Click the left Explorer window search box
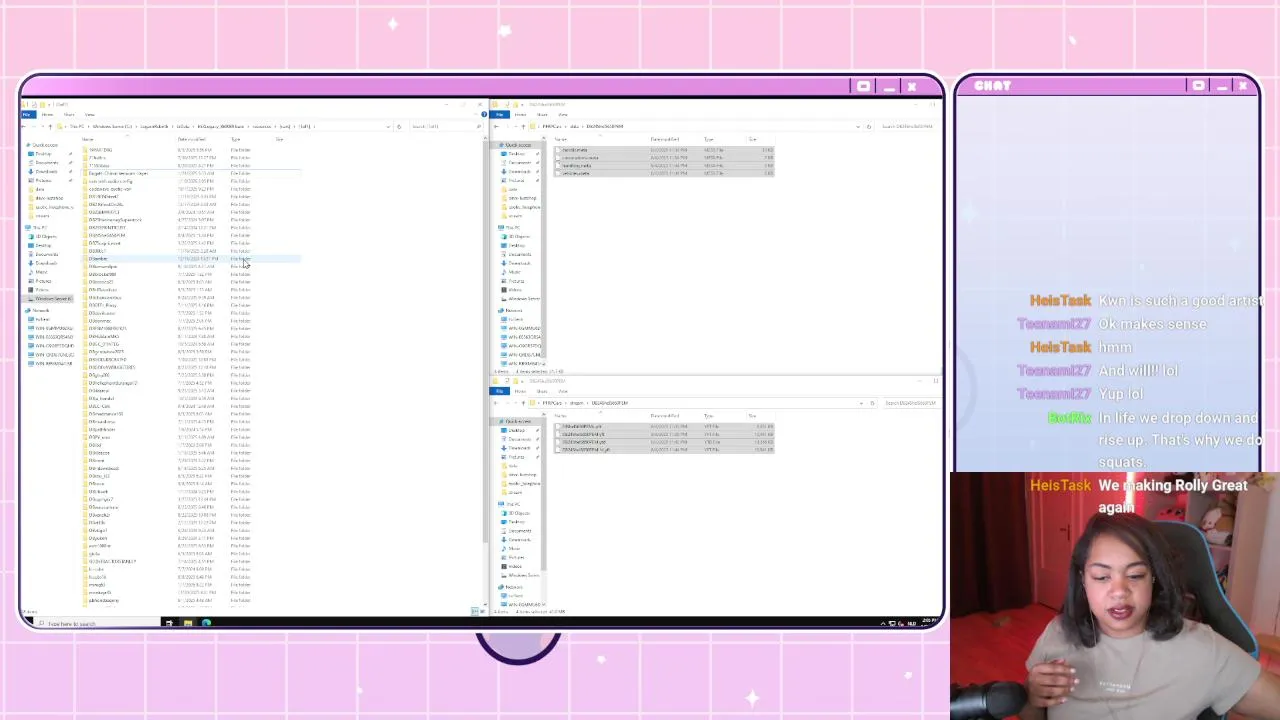Screen dimensions: 1280x720 pos(446,126)
